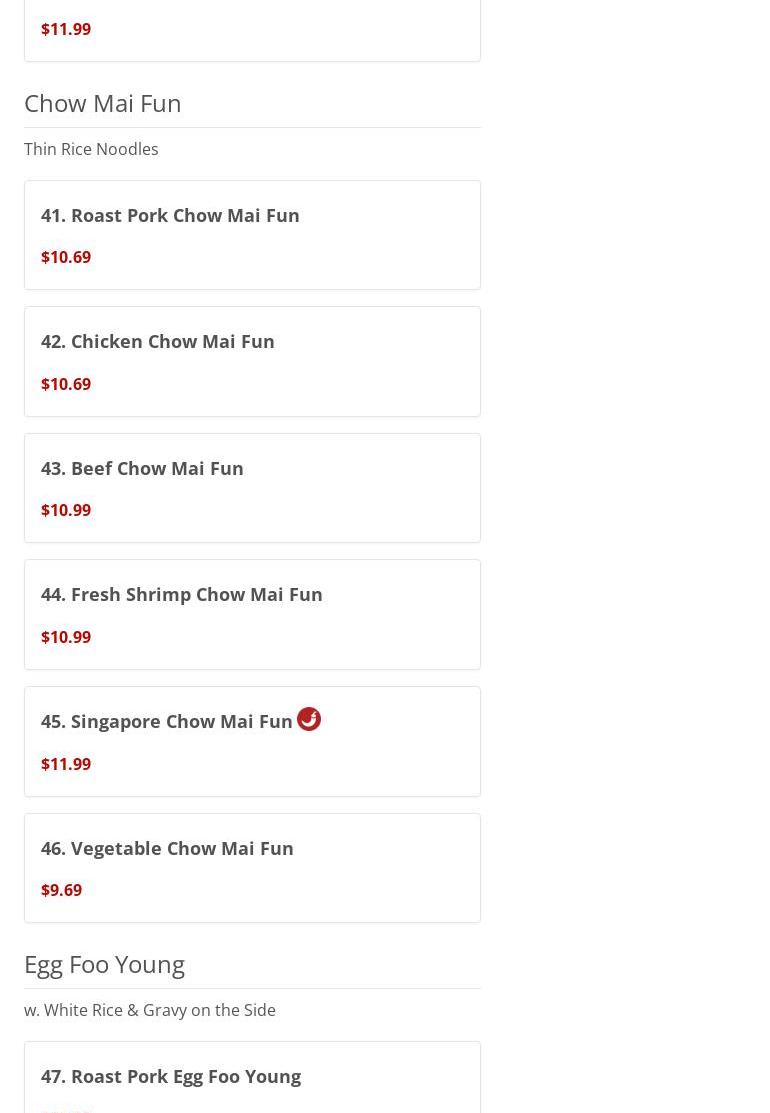Click the $10.69 price under Chicken Chow Mai Fun
This screenshot has width=770, height=1113.
tap(66, 384)
